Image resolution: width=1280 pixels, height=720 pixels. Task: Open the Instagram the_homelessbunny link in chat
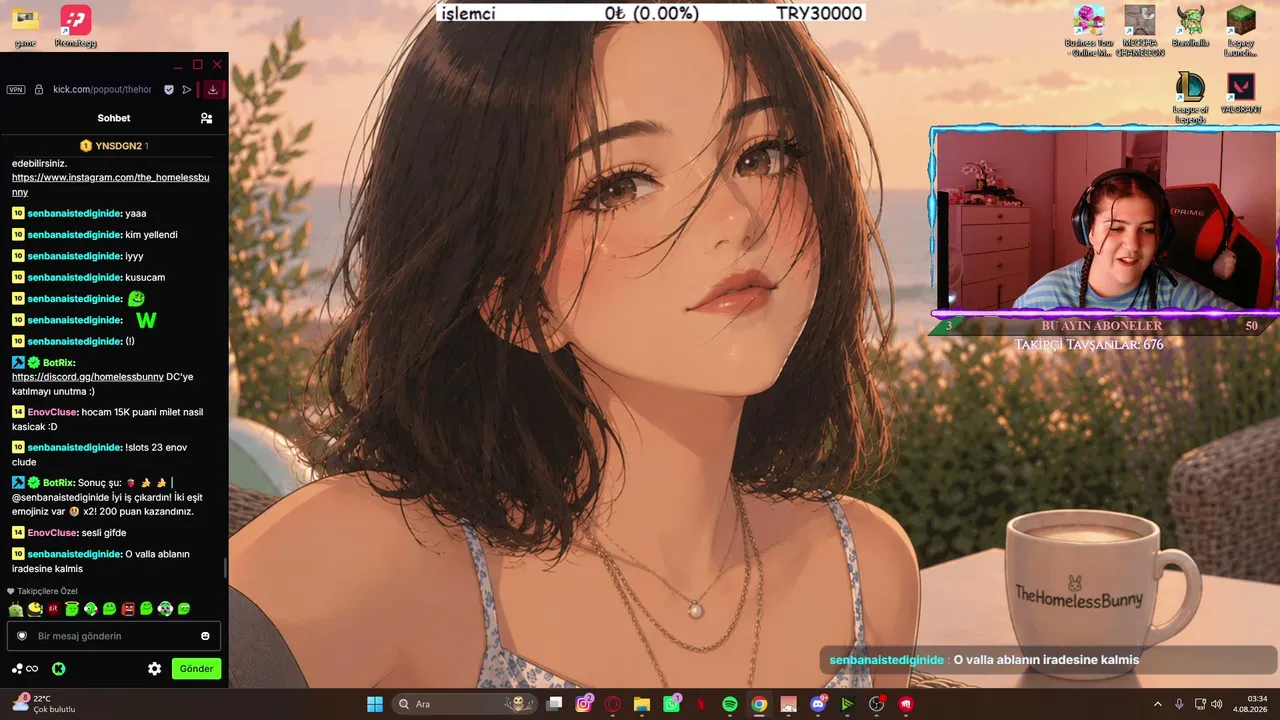click(x=111, y=184)
